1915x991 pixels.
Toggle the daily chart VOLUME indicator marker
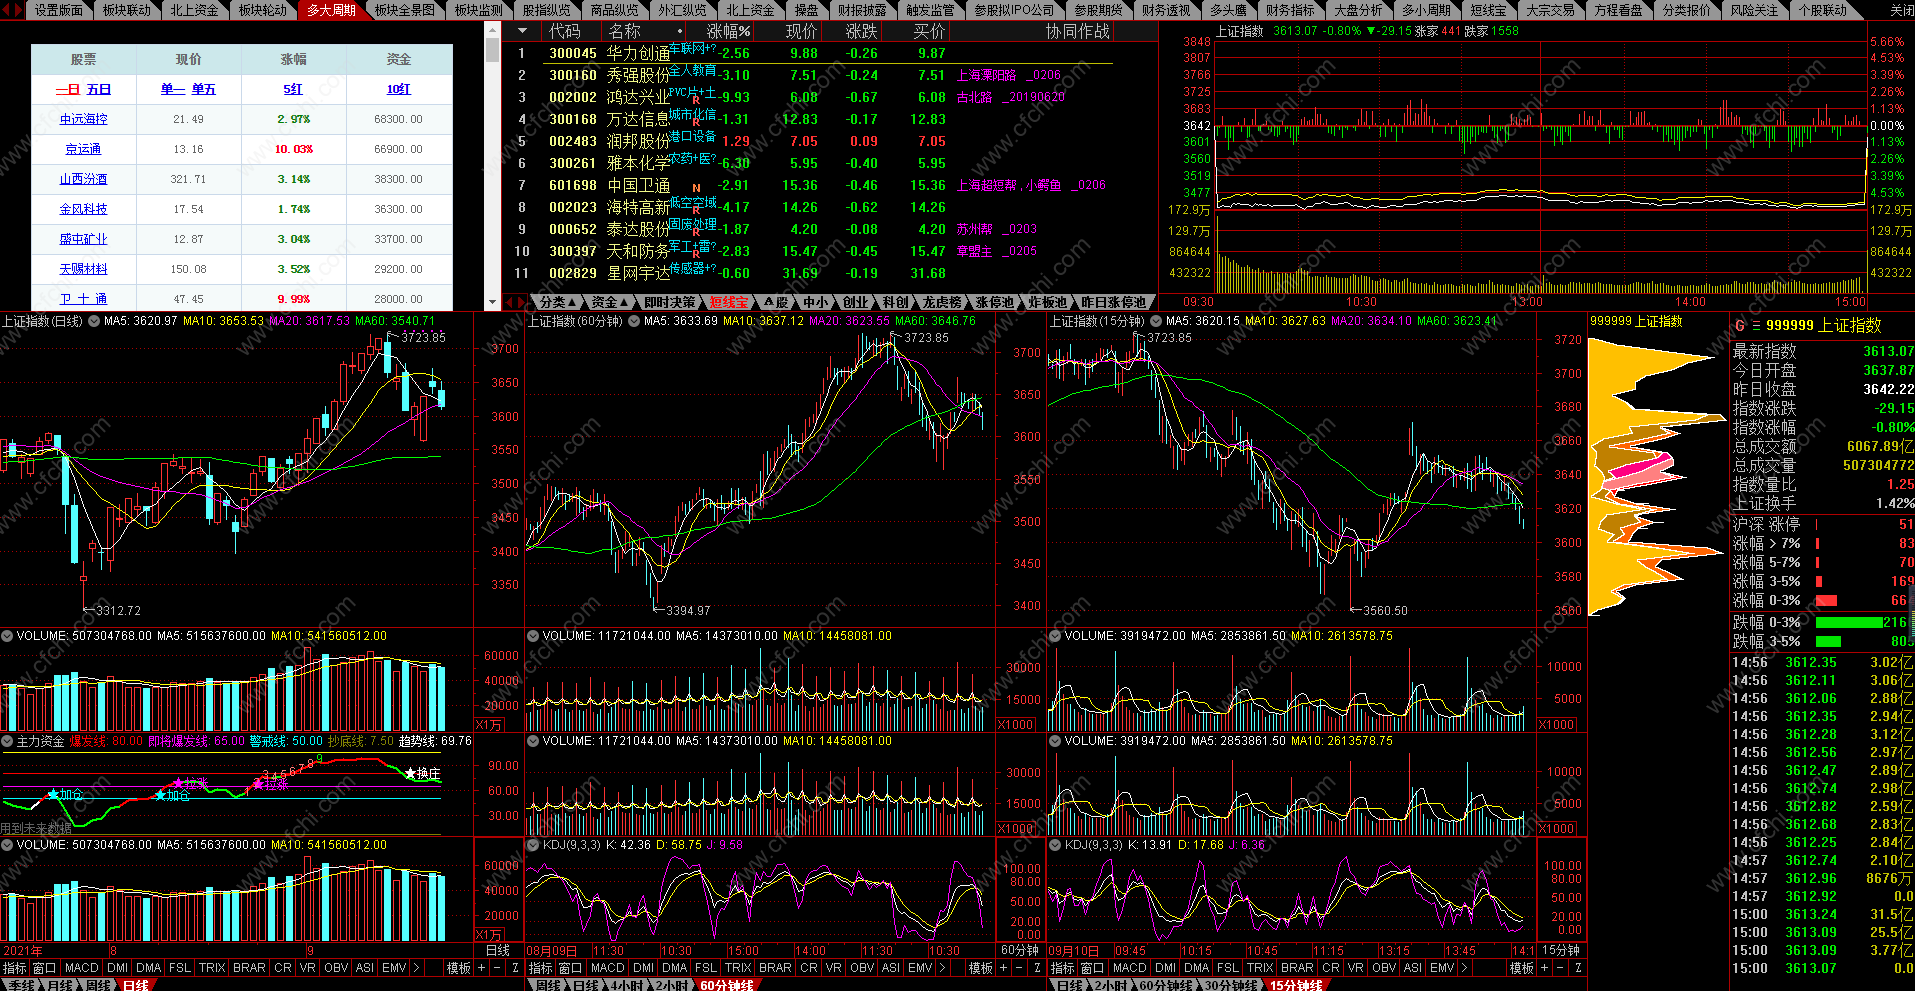point(7,635)
